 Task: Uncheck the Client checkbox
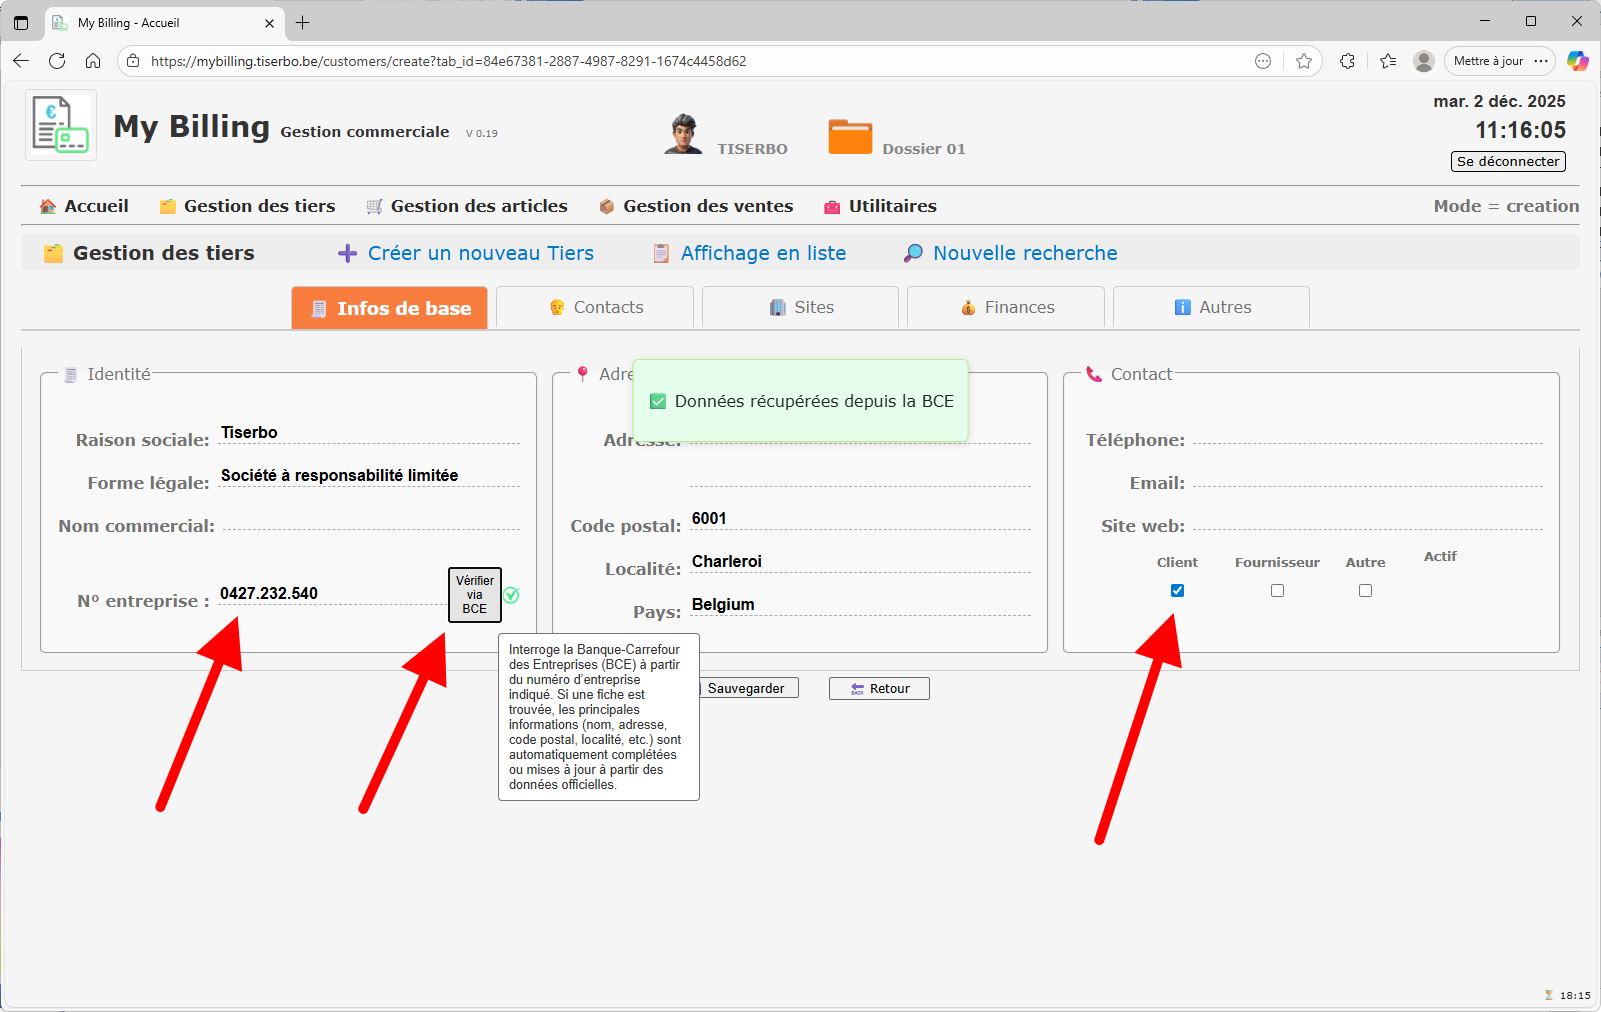[x=1177, y=591]
